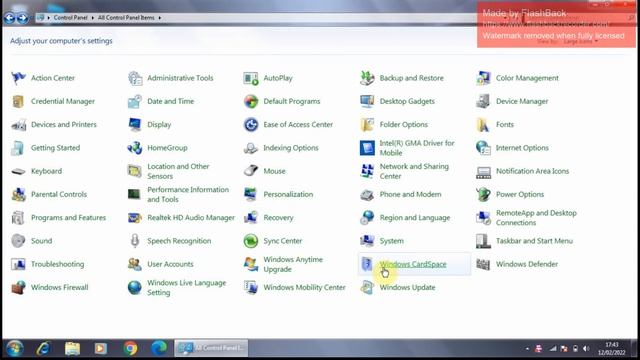Screen dimensions: 640x360
Task: Open Network and Sharing Center
Action: point(414,171)
